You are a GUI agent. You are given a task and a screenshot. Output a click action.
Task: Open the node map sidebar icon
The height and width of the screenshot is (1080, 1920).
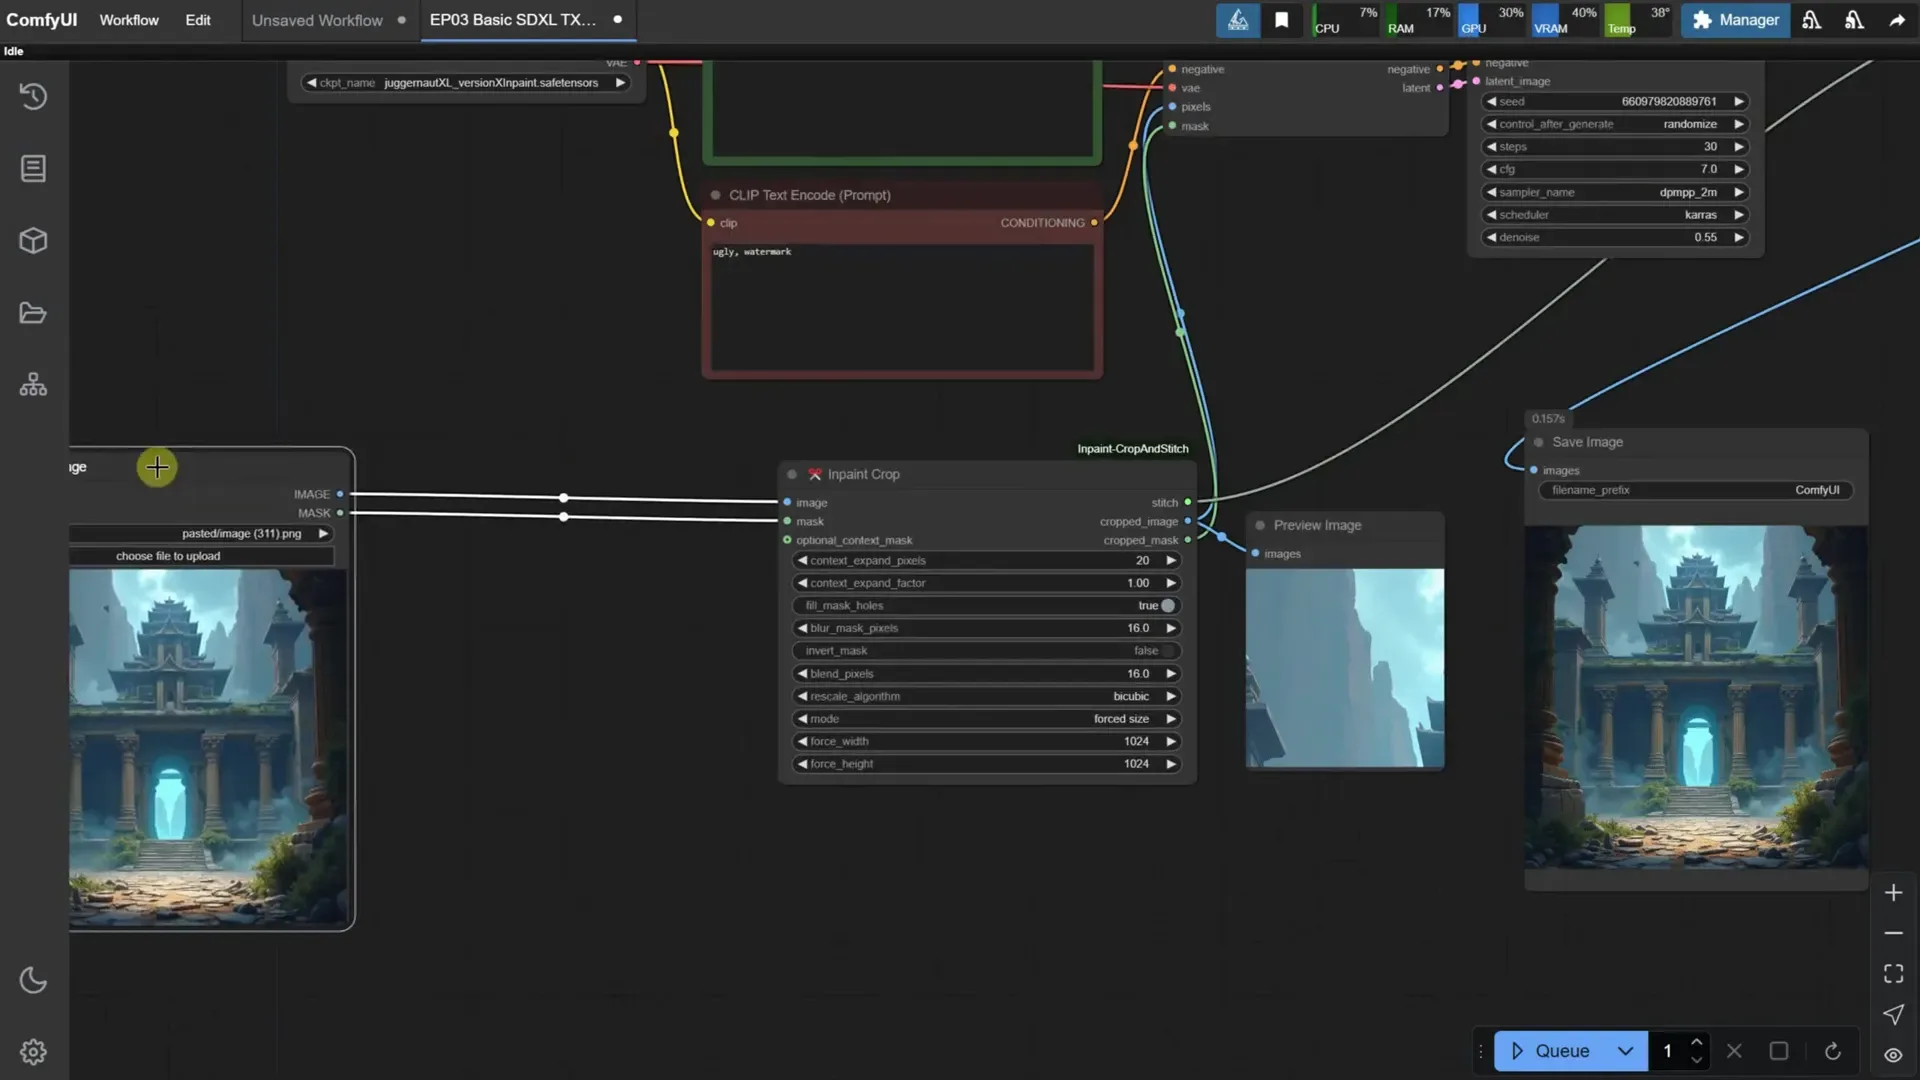[x=33, y=384]
